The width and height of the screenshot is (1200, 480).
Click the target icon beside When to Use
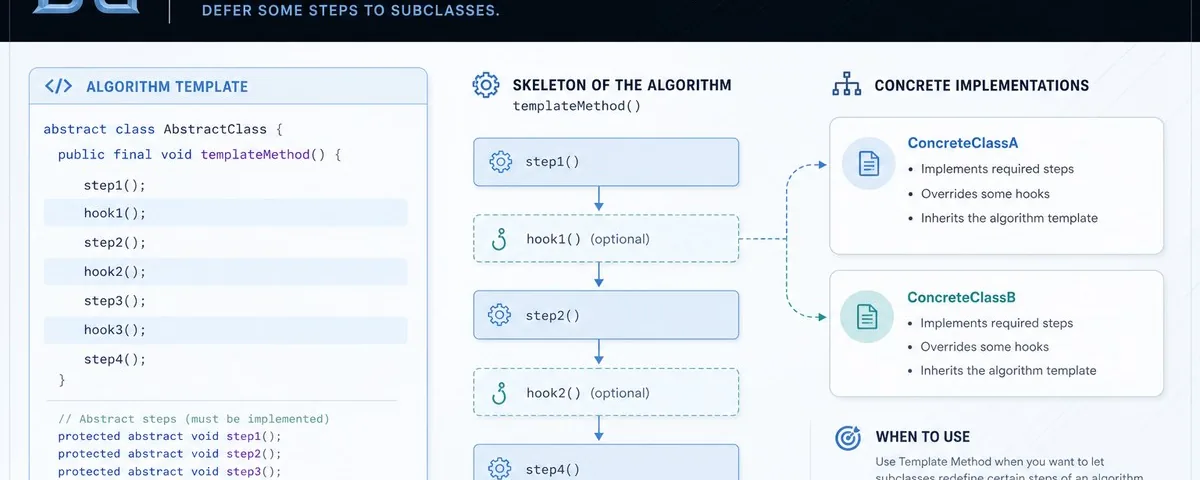[x=847, y=437]
